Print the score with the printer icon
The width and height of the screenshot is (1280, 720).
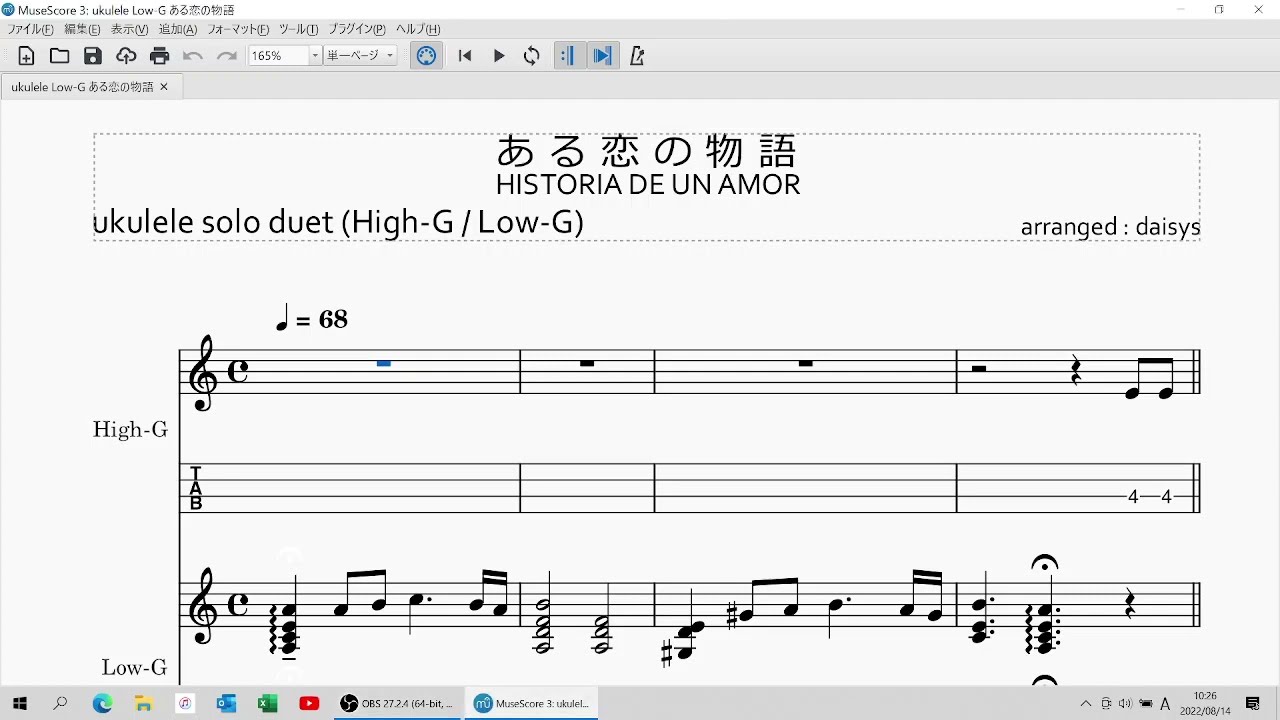[x=160, y=56]
